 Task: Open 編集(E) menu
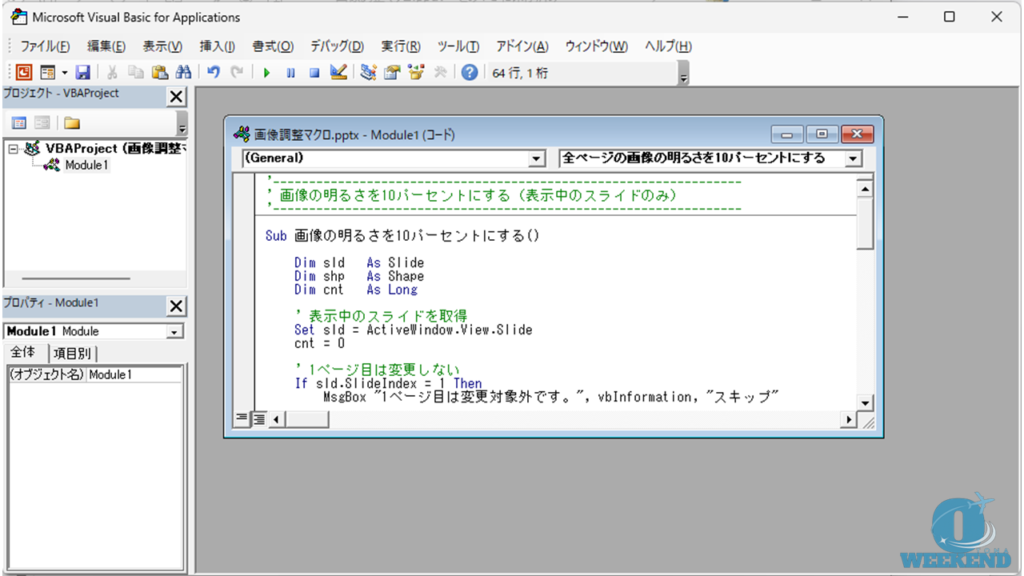click(106, 46)
